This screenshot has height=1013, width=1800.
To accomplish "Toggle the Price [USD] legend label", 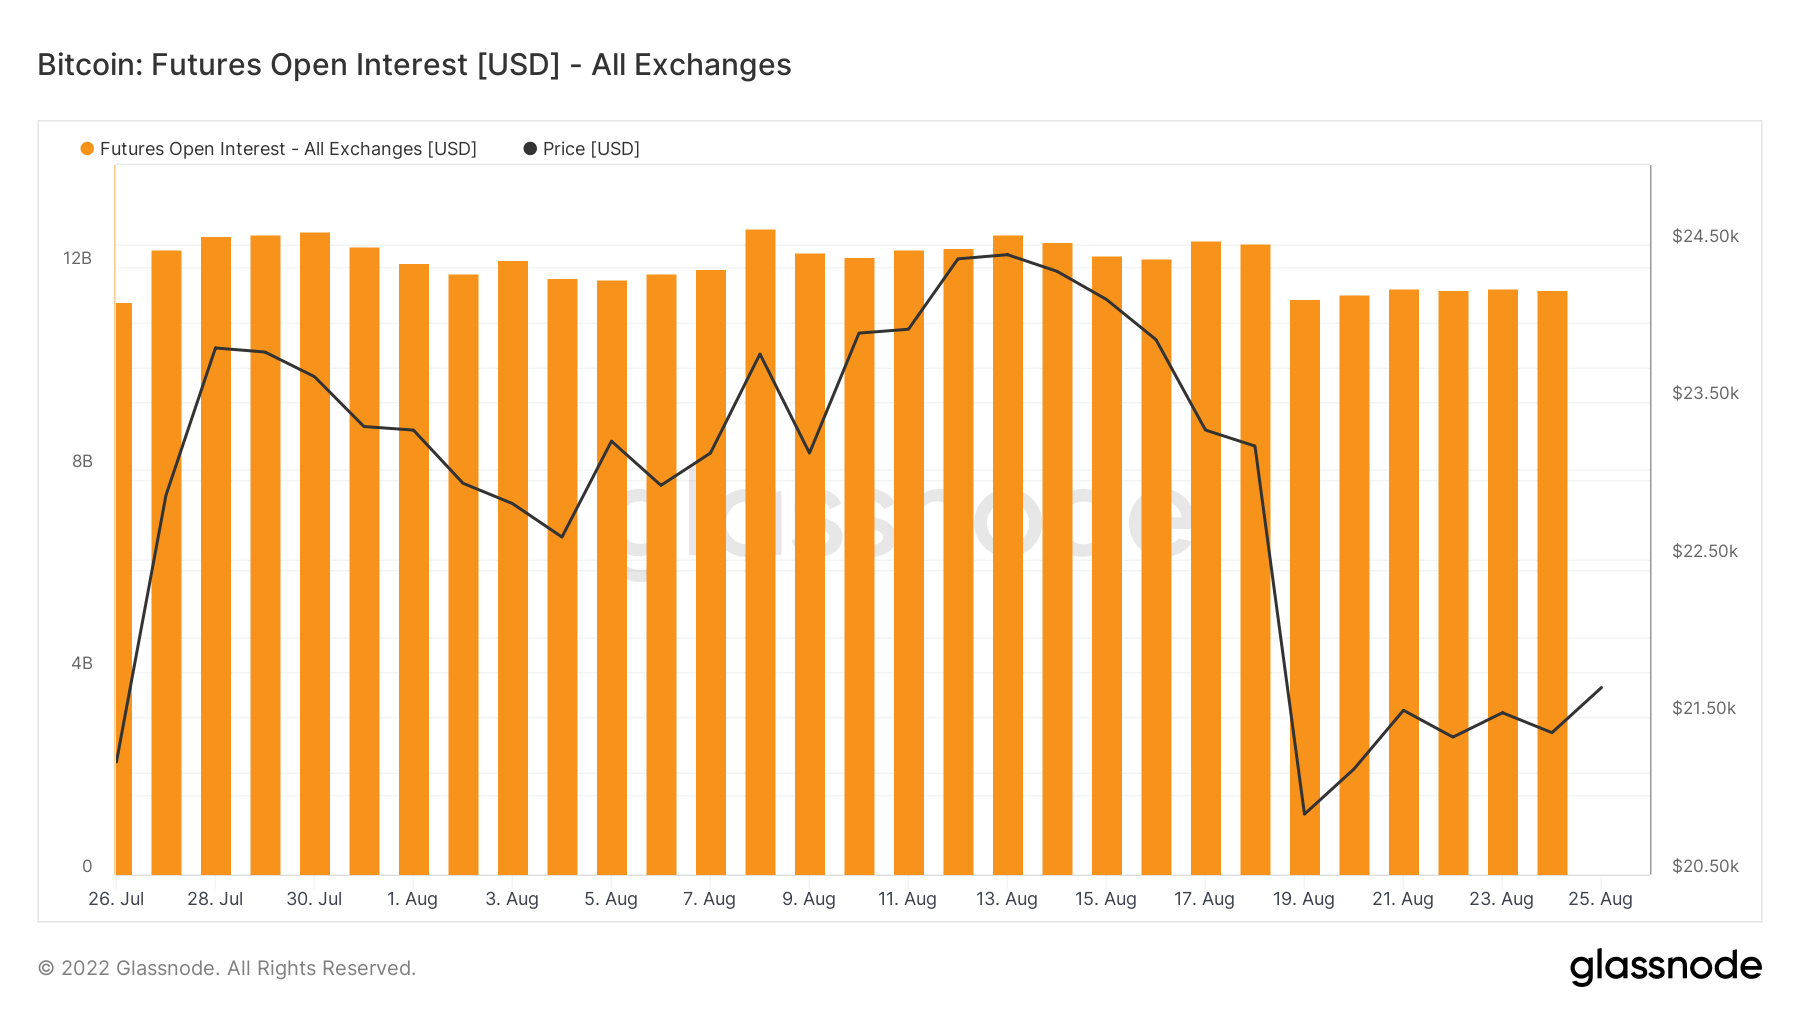I will click(591, 149).
